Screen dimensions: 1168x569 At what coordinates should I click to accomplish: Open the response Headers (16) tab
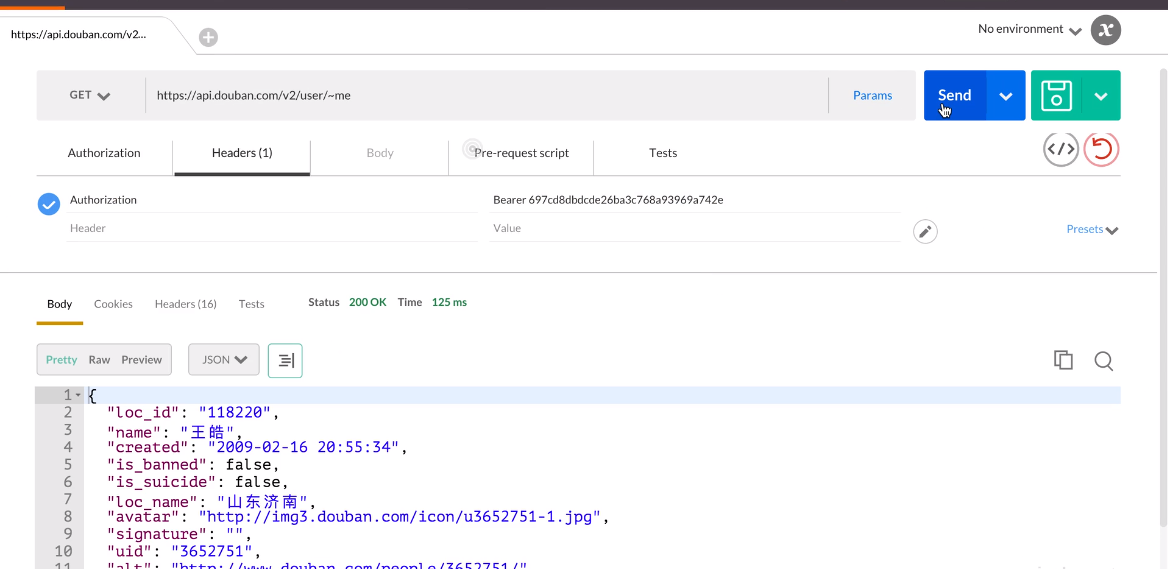click(185, 304)
